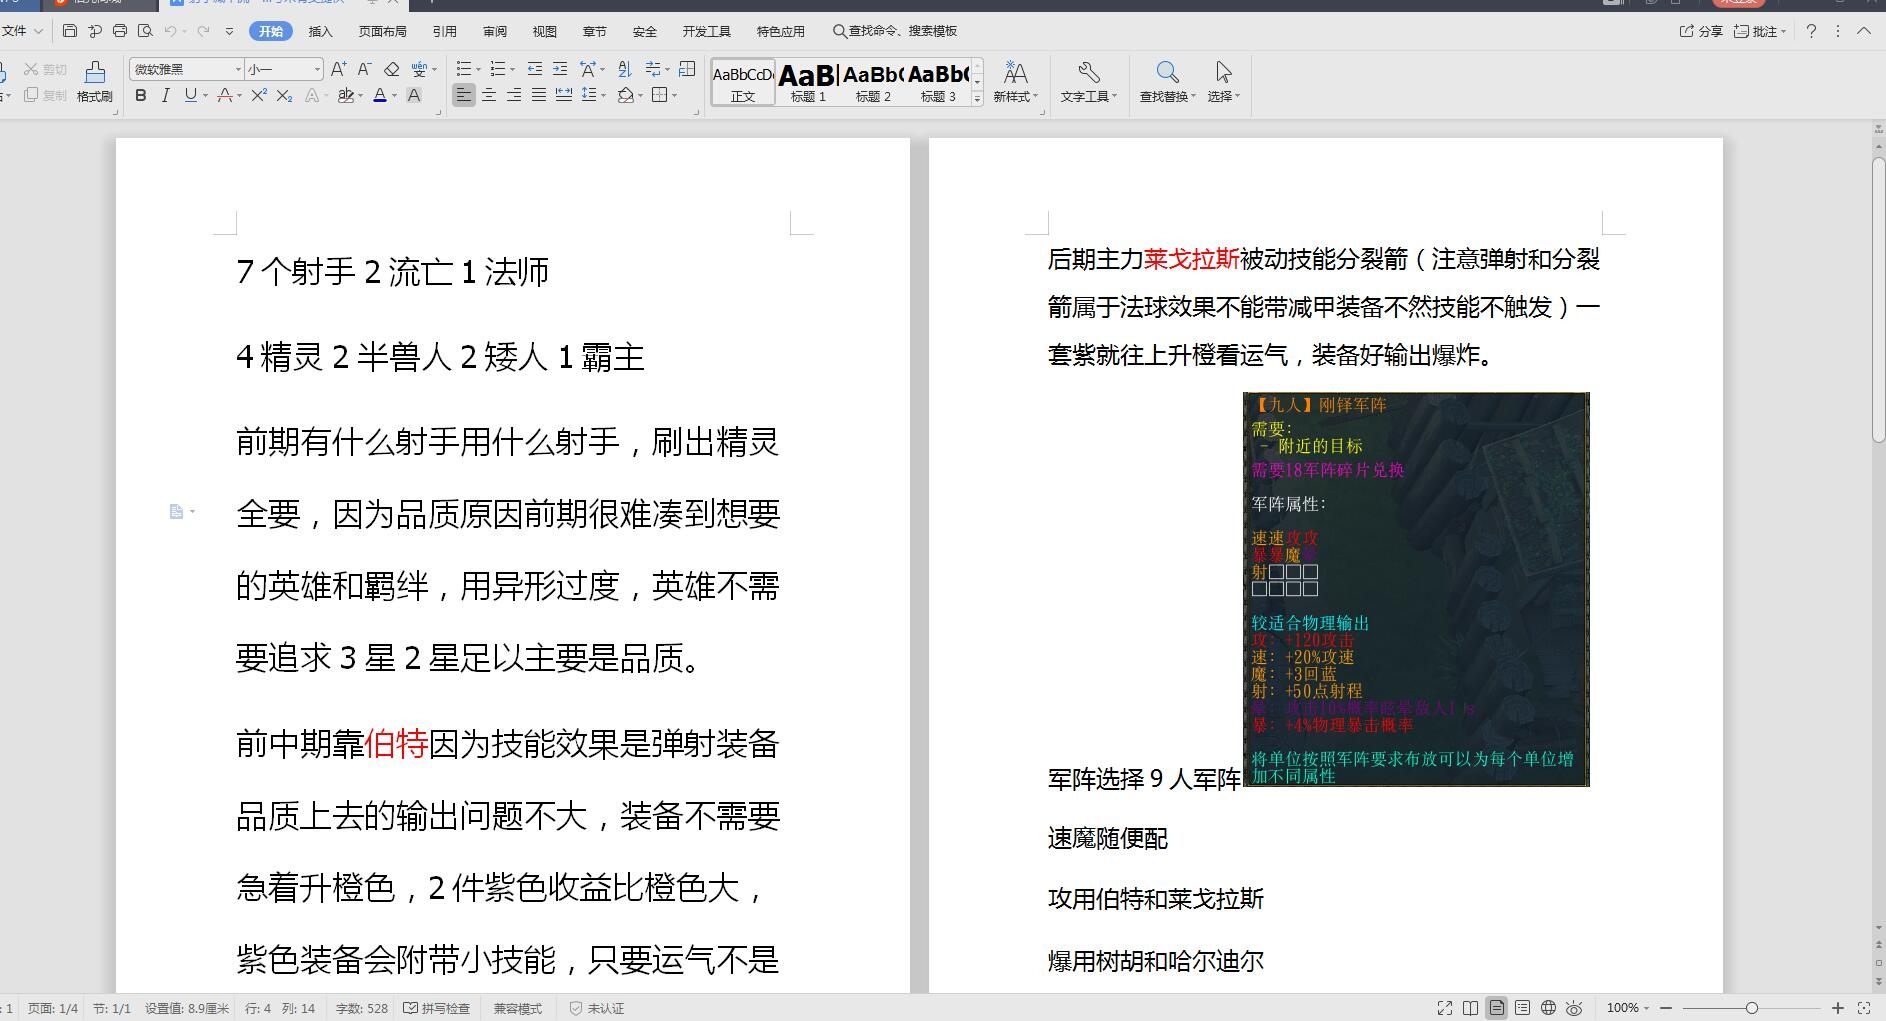Click the Print icon

pos(120,31)
